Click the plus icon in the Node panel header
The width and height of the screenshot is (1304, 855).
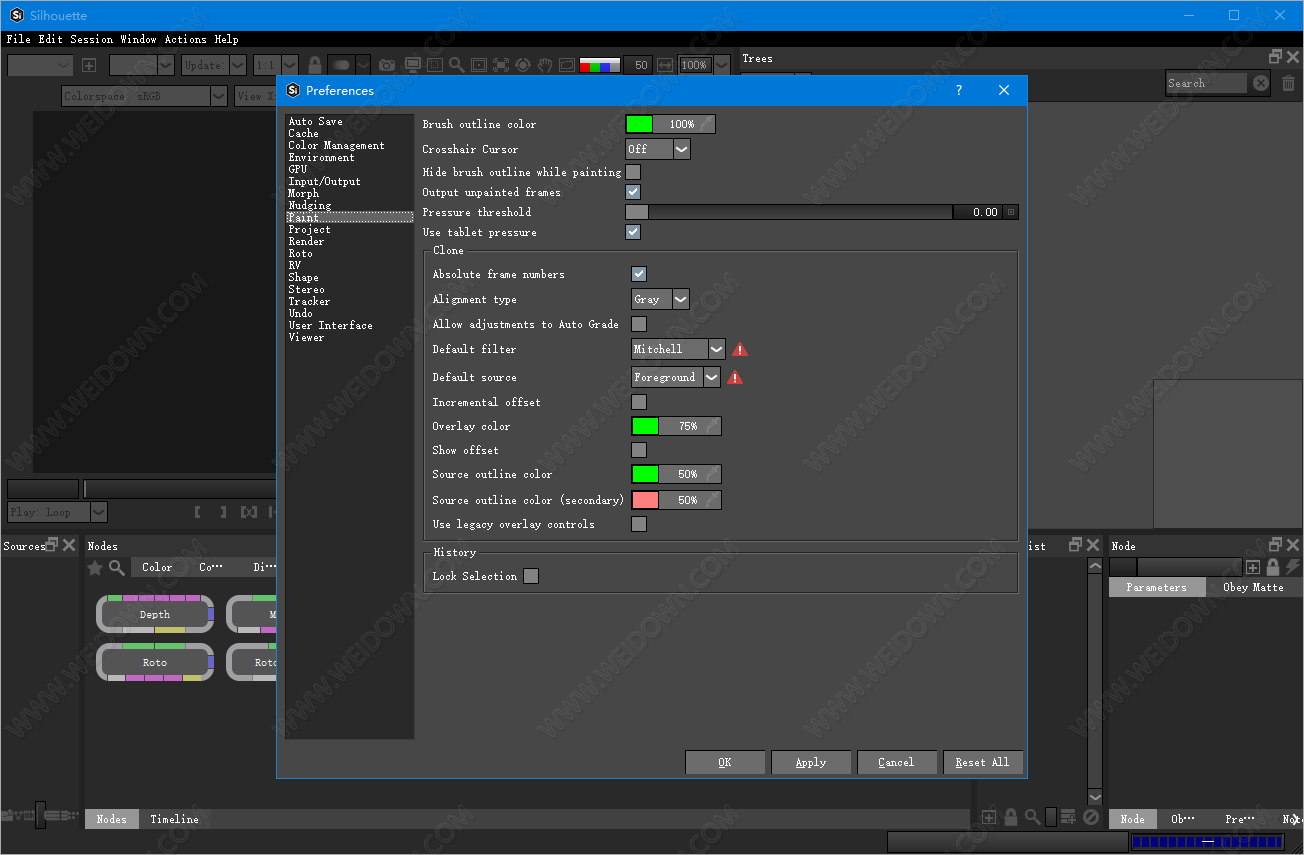[x=1253, y=567]
